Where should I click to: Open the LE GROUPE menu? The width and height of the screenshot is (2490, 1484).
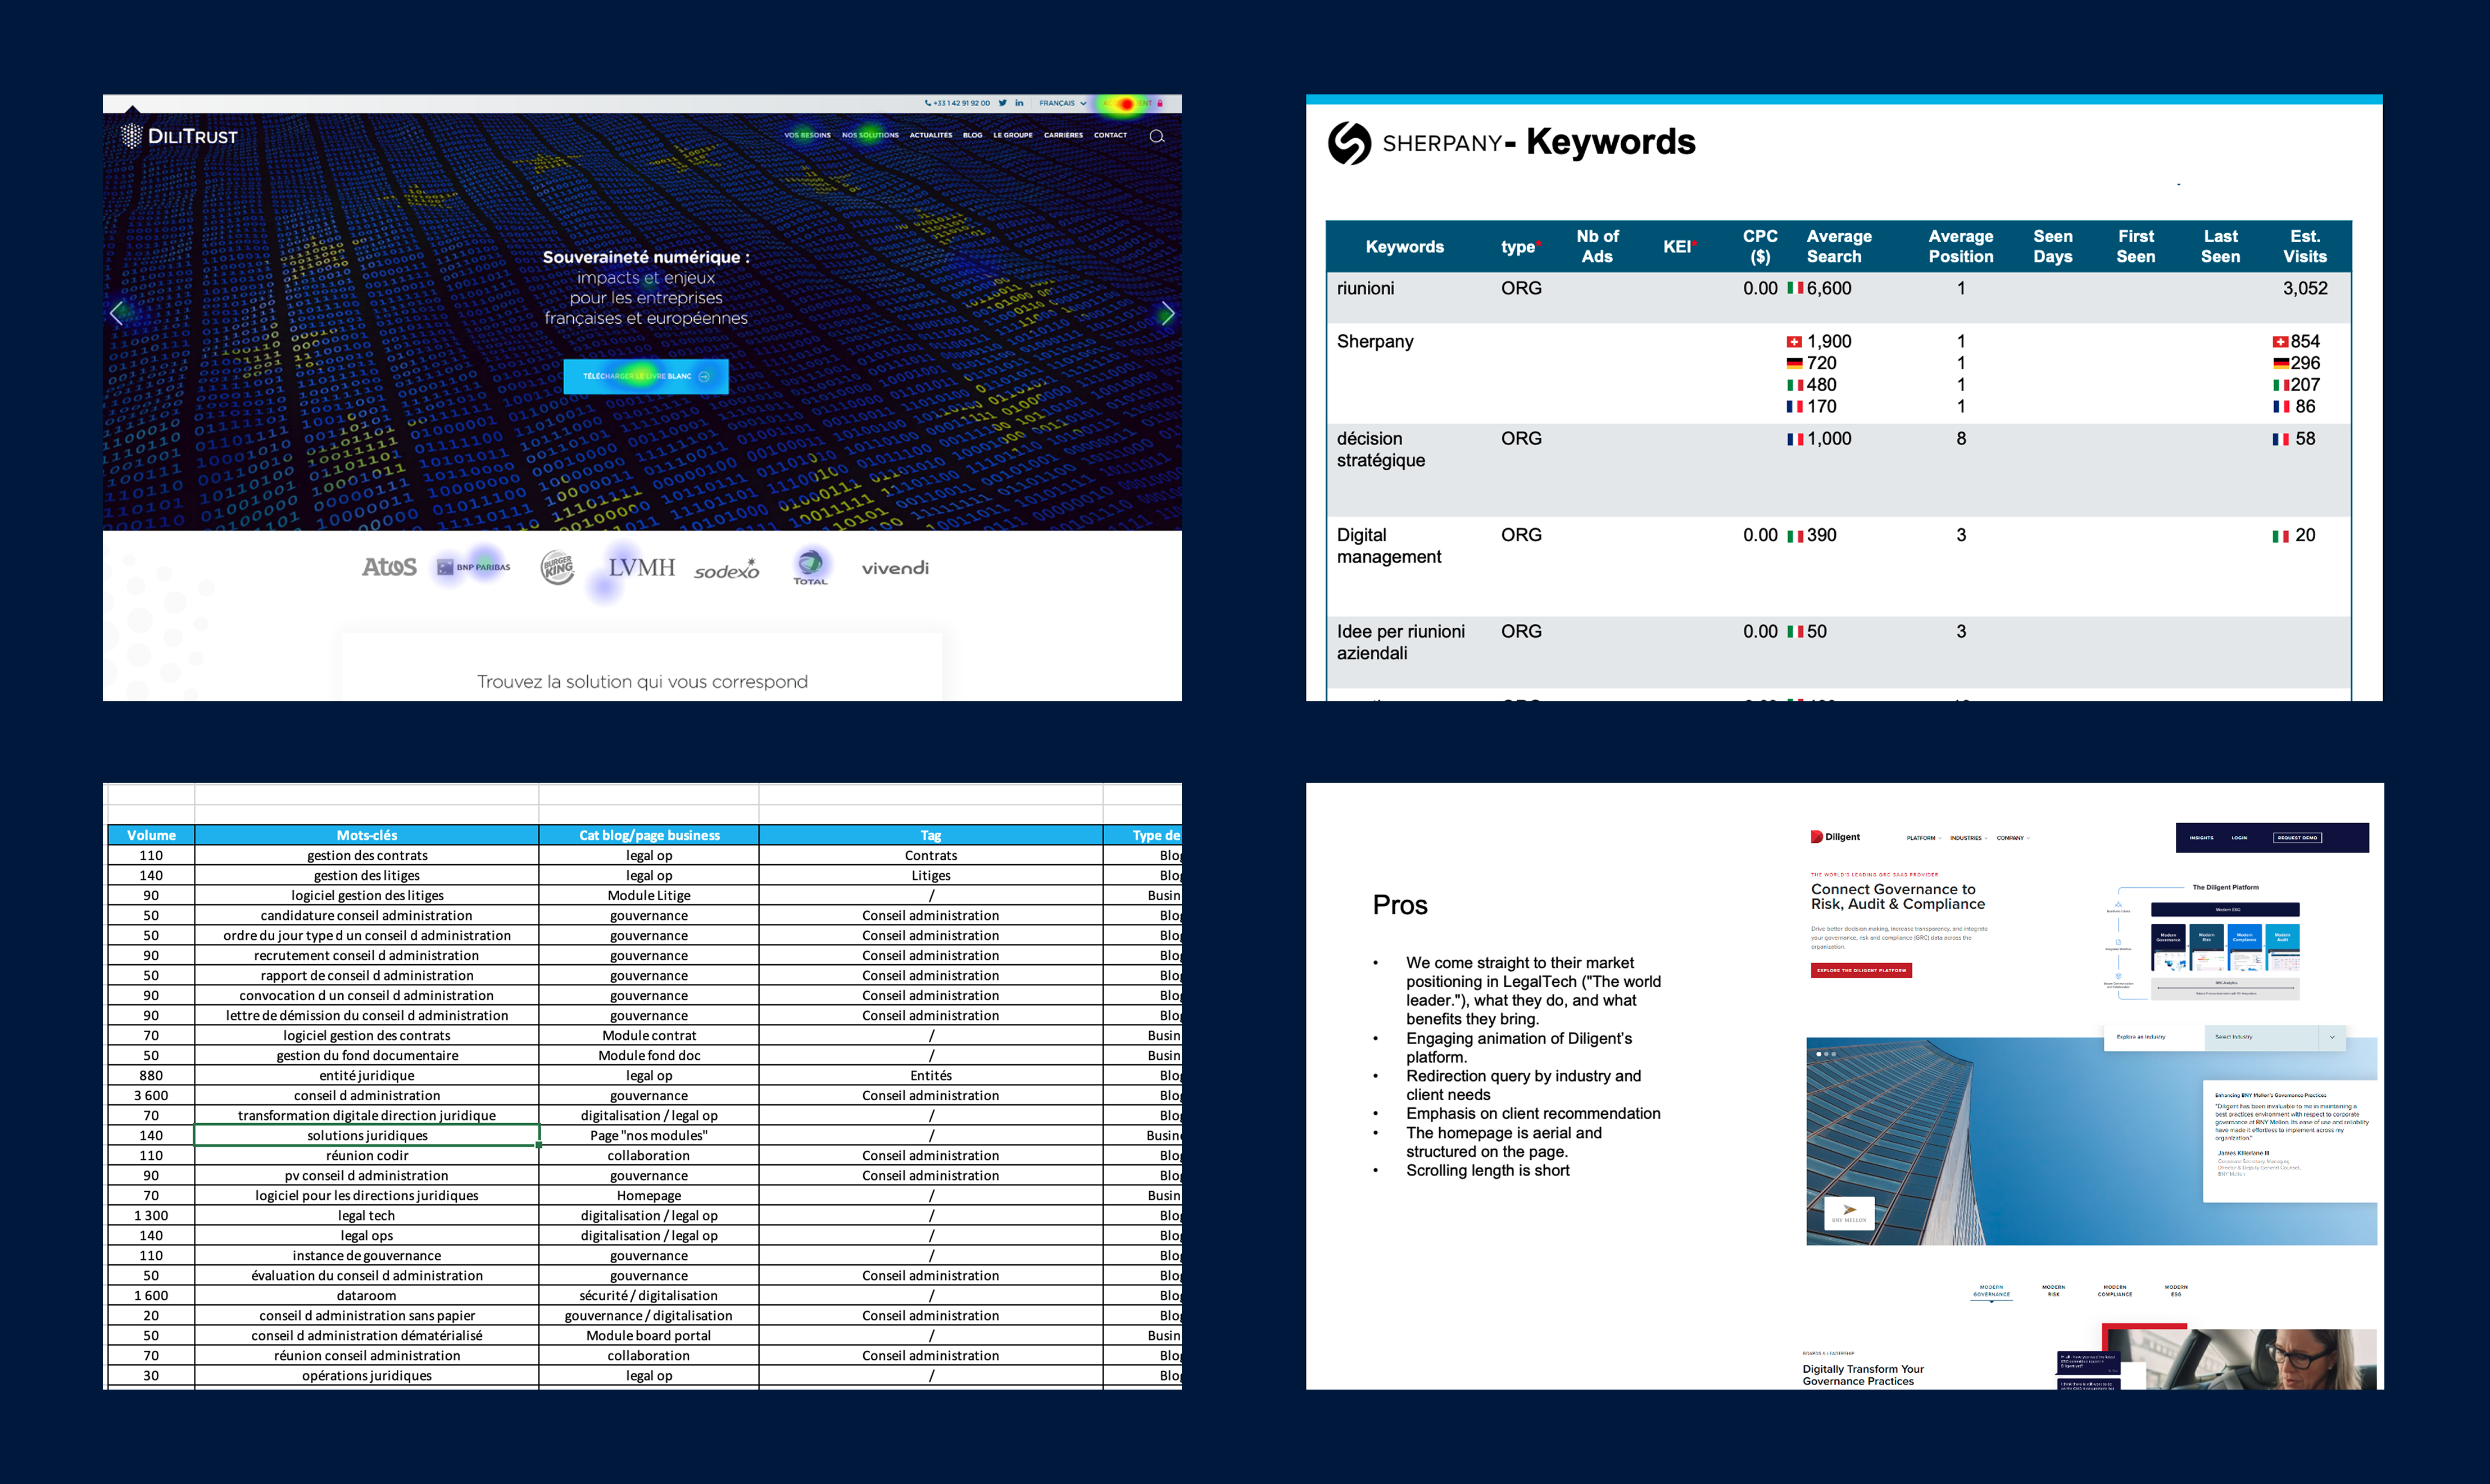tap(1013, 135)
